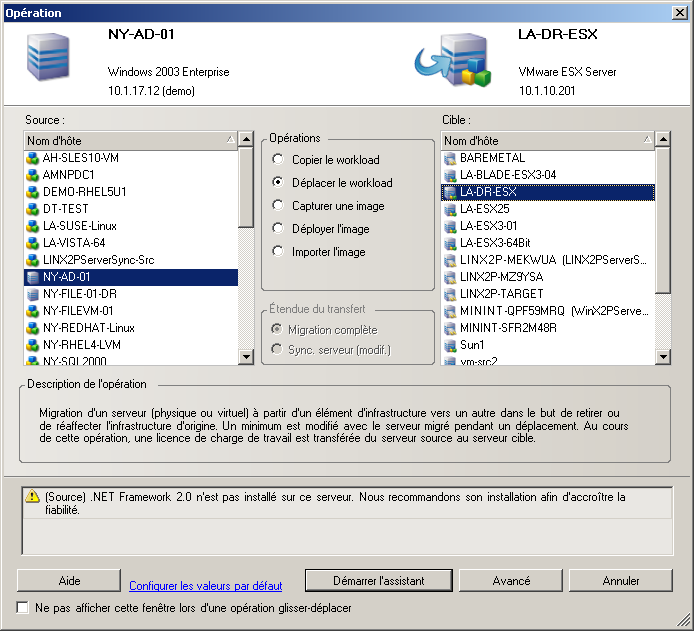694x631 pixels.
Task: Select the Capturer une image option
Action: [x=328, y=206]
